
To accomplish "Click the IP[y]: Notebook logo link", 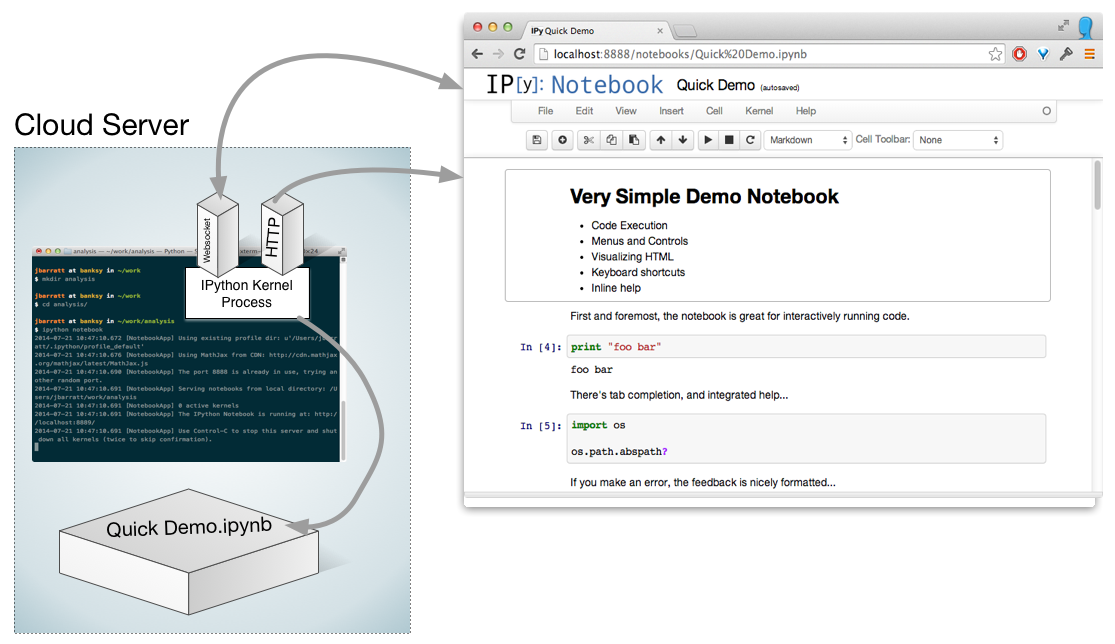I will tap(575, 85).
